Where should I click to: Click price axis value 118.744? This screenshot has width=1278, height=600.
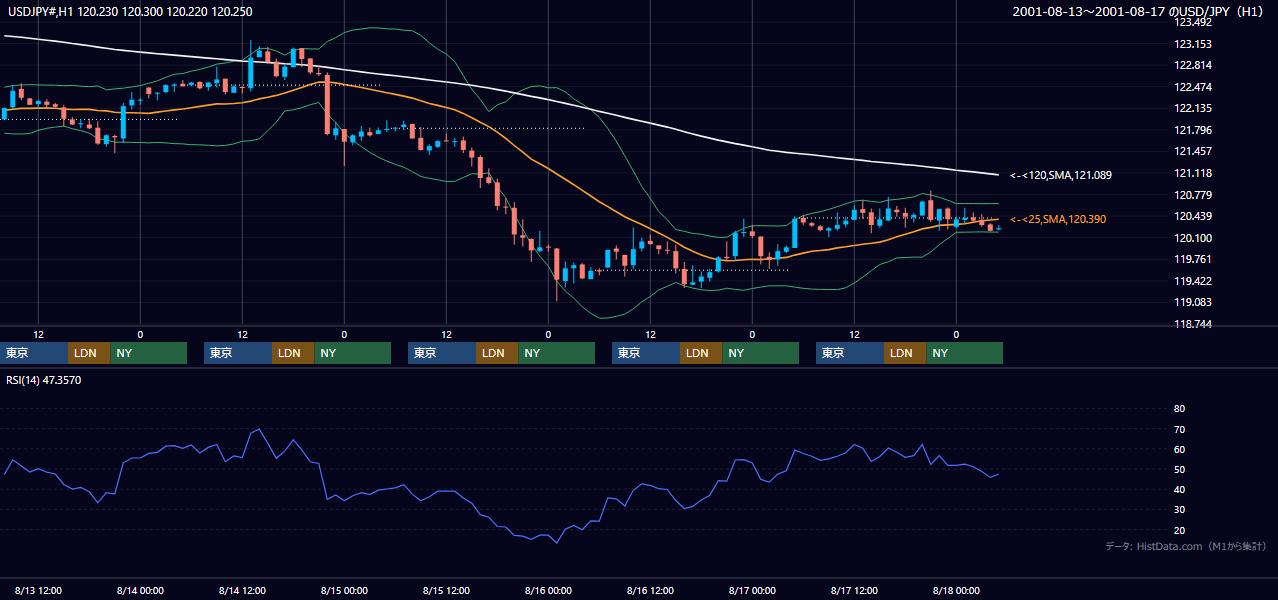1194,324
